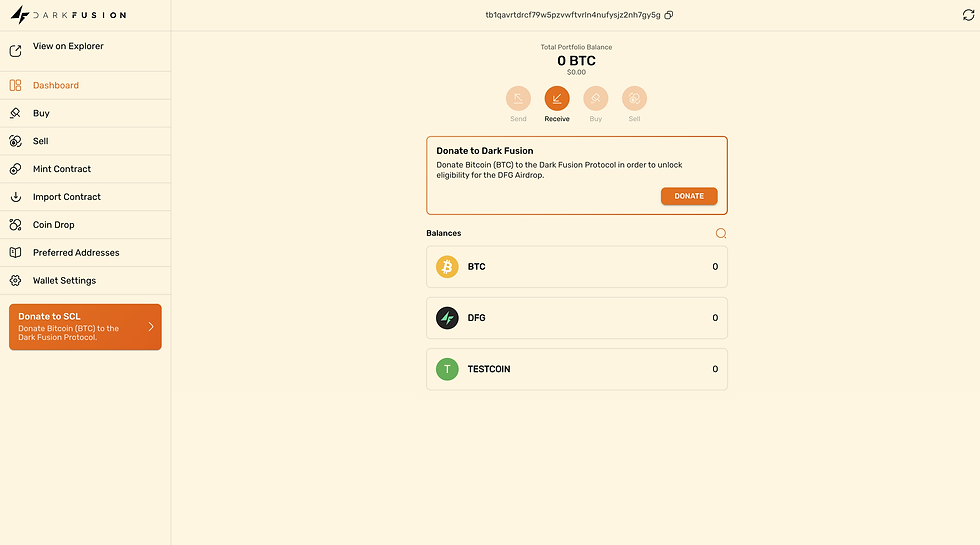Click the Dark Fusion logo
The width and height of the screenshot is (980, 545).
click(x=68, y=15)
